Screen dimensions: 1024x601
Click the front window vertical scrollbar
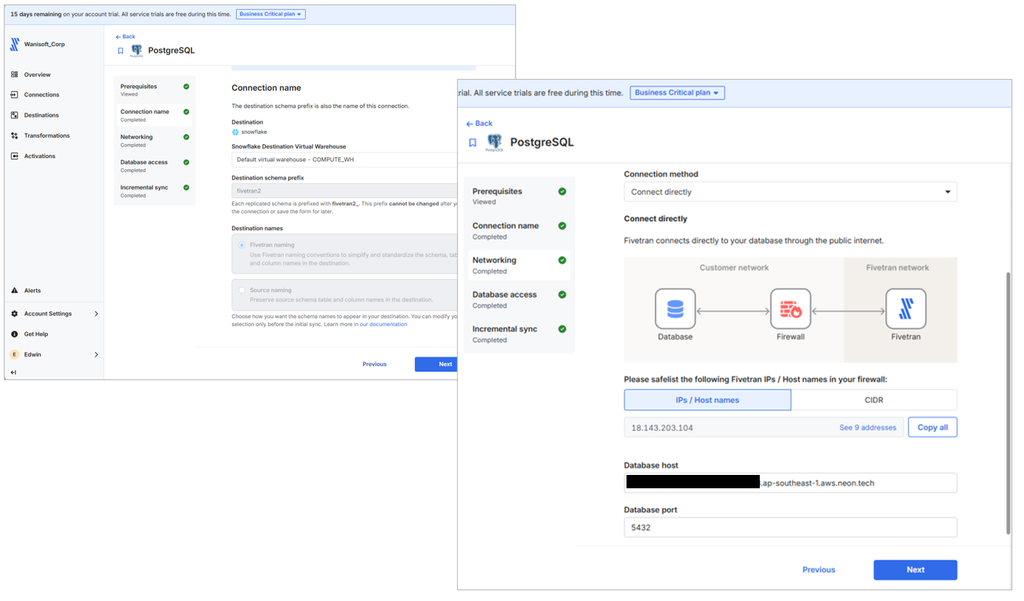(1008, 403)
